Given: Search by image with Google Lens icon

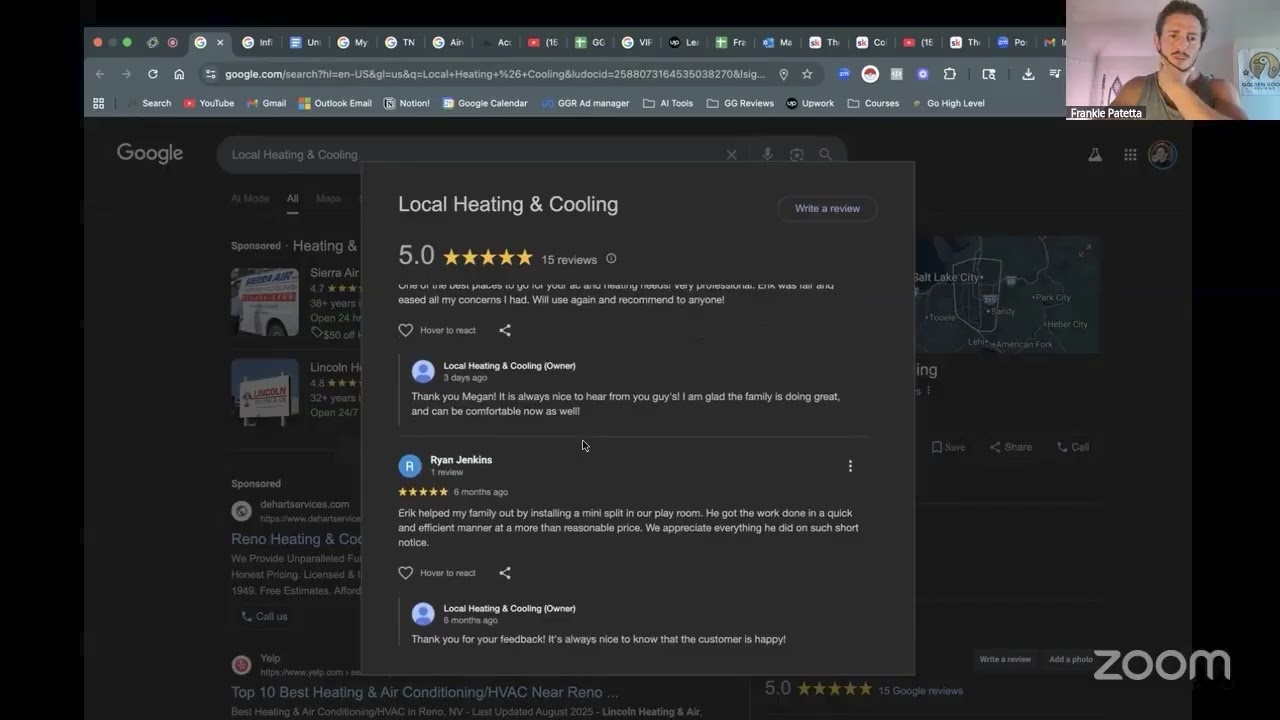Looking at the screenshot, I should point(796,155).
